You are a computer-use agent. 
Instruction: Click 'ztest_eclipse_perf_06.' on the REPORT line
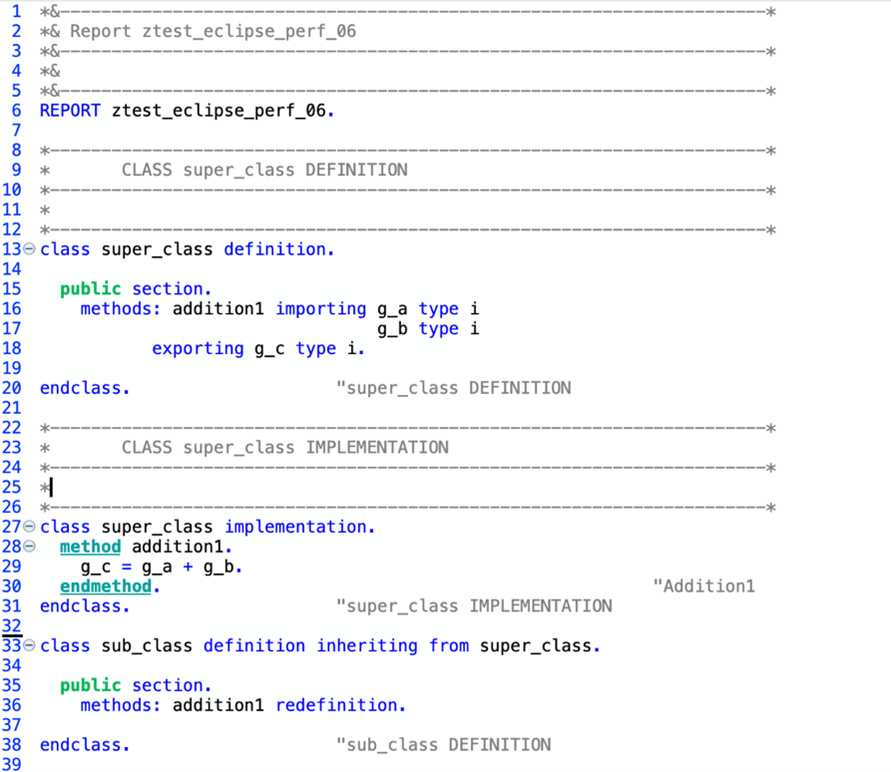pos(223,110)
